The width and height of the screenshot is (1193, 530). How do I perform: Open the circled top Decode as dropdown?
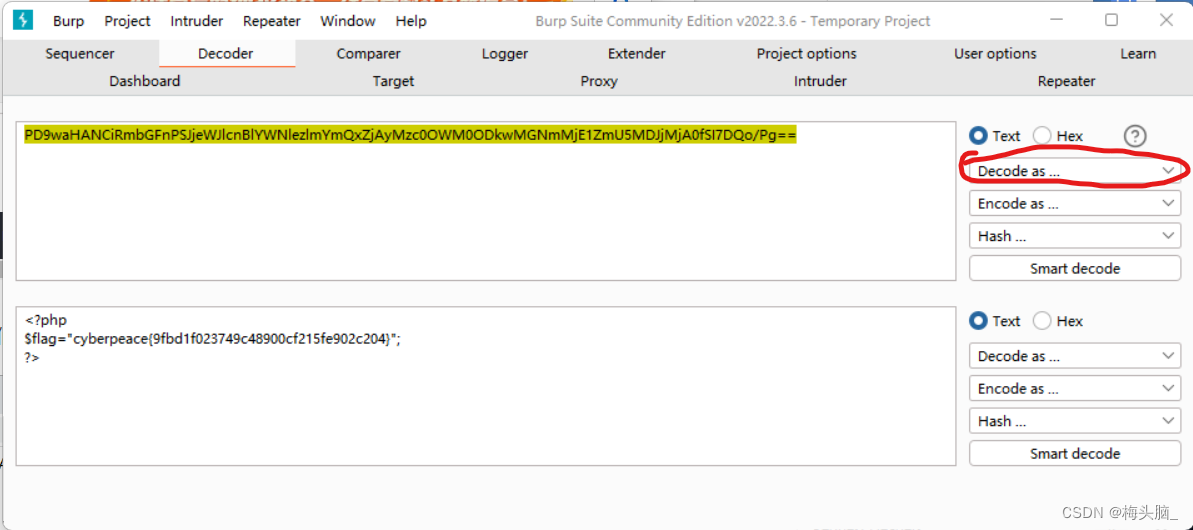[1075, 171]
